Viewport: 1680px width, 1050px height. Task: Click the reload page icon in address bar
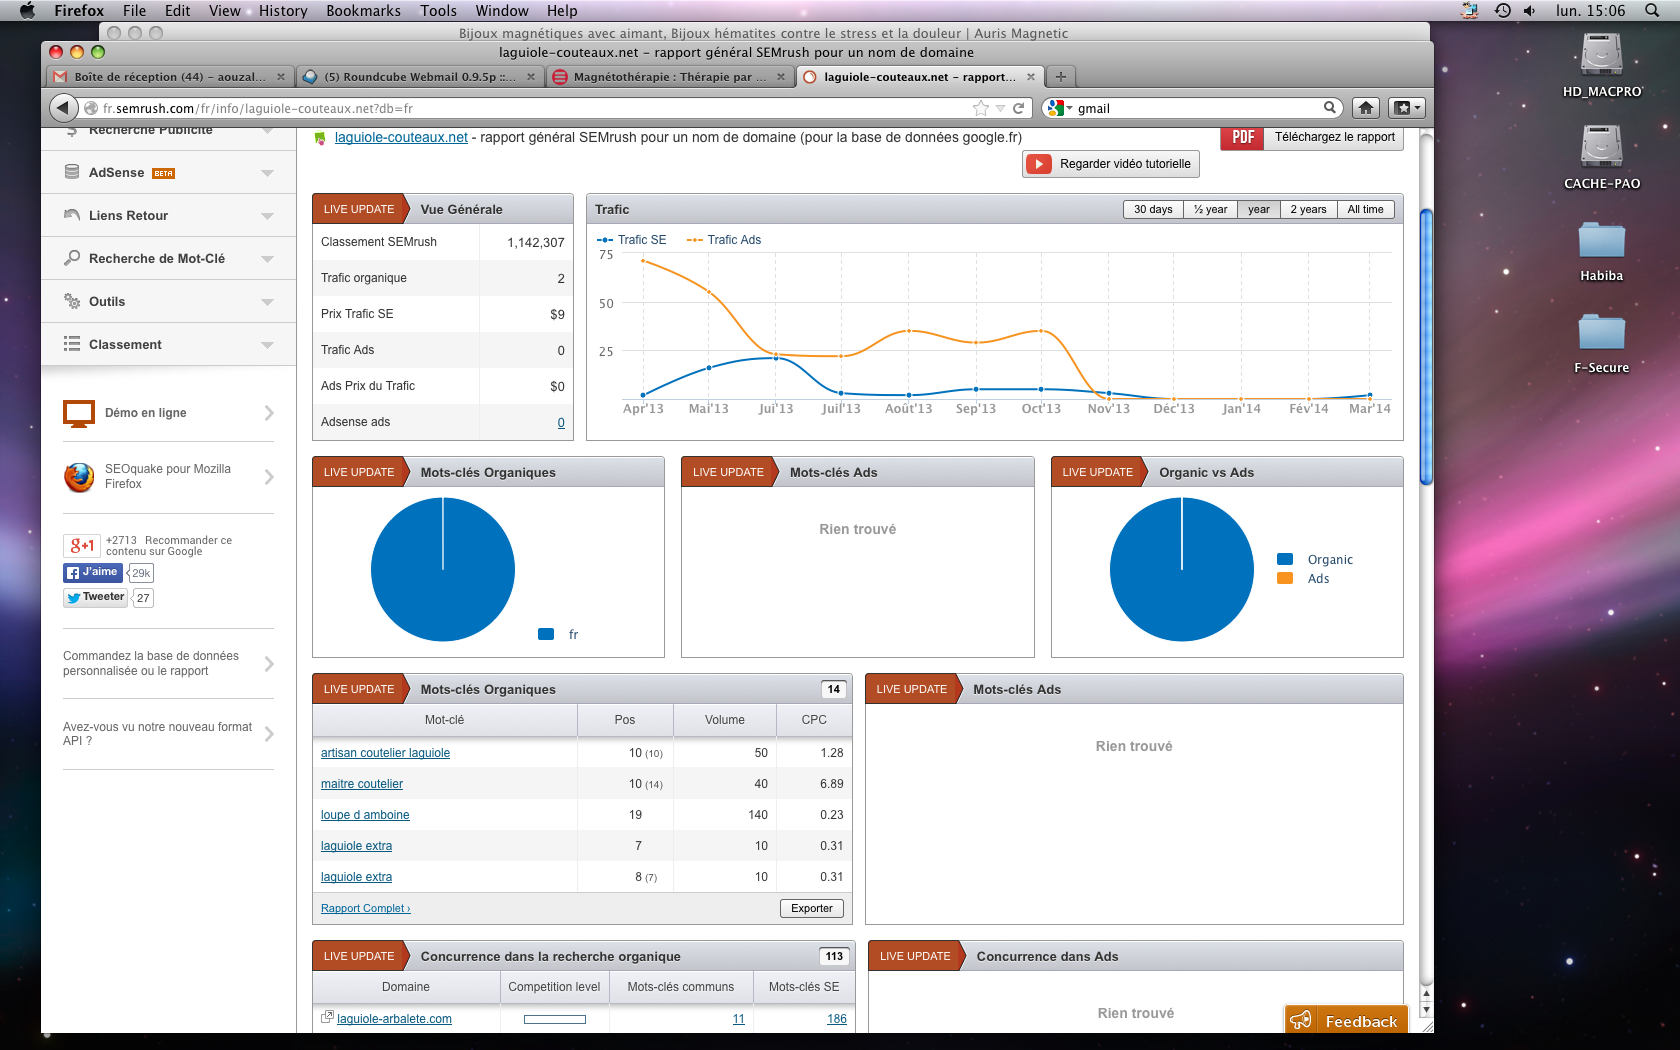(x=1019, y=108)
